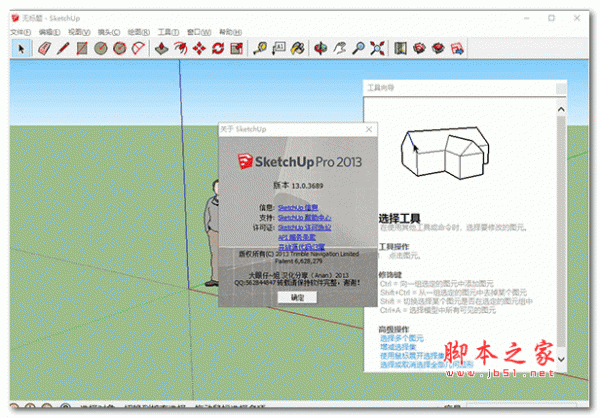Click the 选择多个图元 link in Instructor

click(x=402, y=338)
